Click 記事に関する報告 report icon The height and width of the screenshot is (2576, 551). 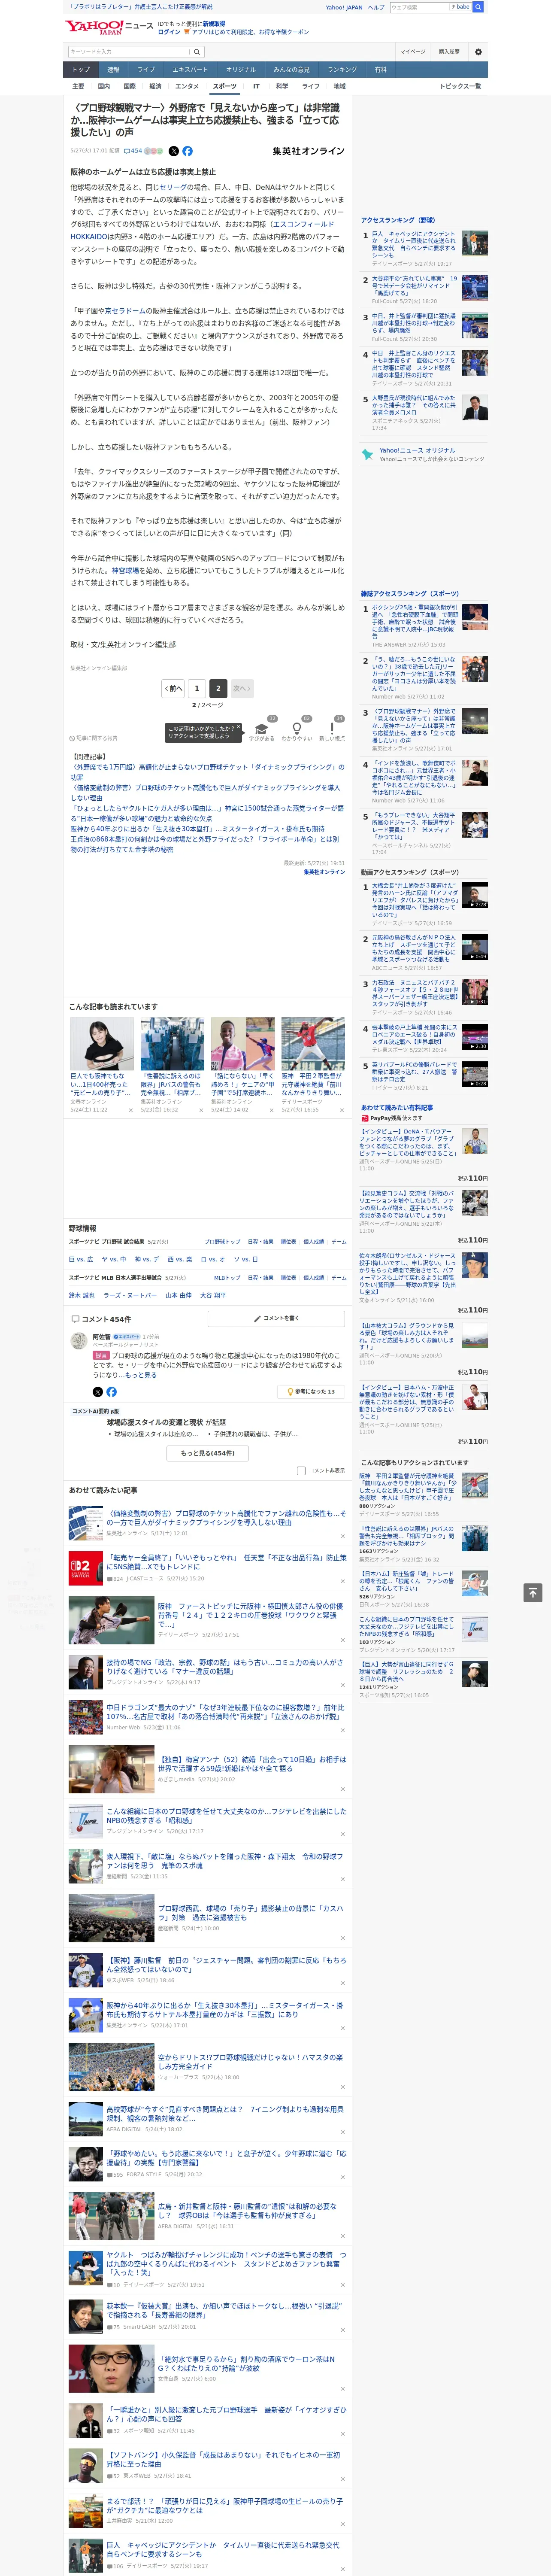coord(93,738)
